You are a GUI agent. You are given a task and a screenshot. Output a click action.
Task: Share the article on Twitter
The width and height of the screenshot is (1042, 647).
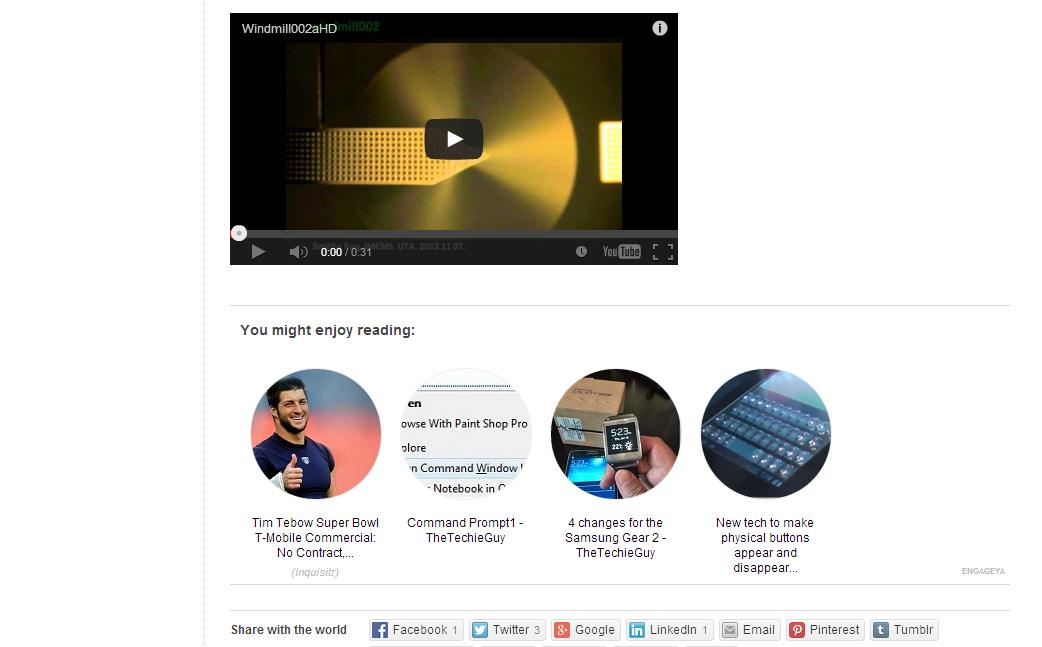pyautogui.click(x=506, y=630)
